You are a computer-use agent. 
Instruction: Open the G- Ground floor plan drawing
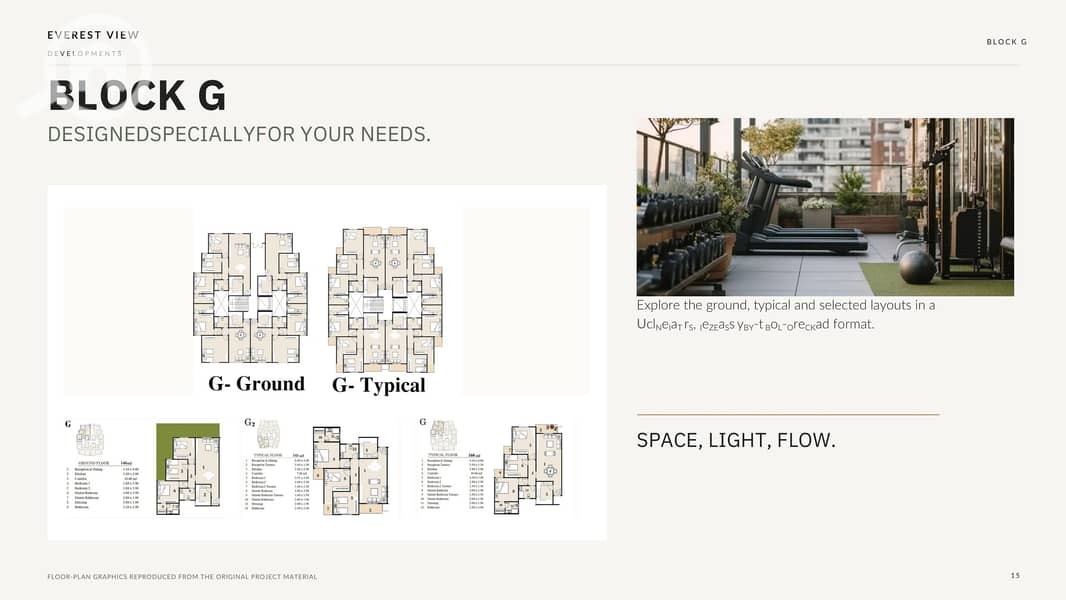coord(250,297)
